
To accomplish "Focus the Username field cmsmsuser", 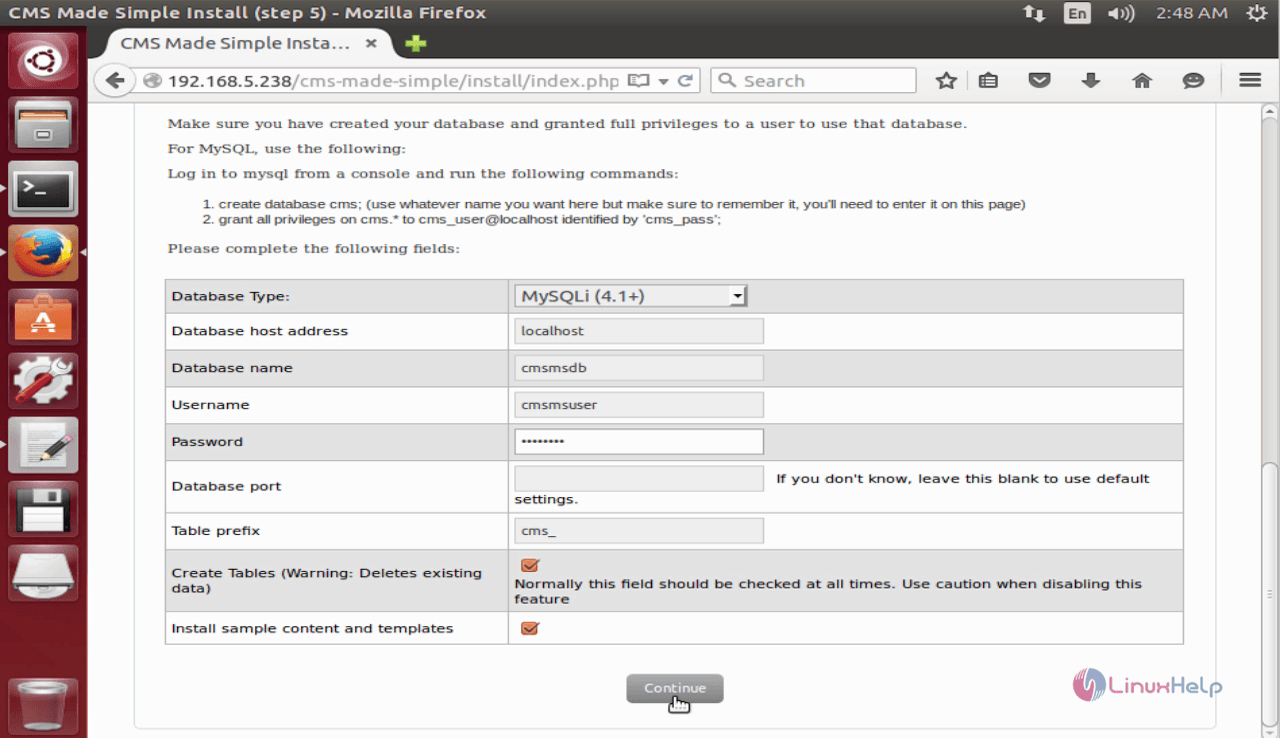I will point(639,405).
